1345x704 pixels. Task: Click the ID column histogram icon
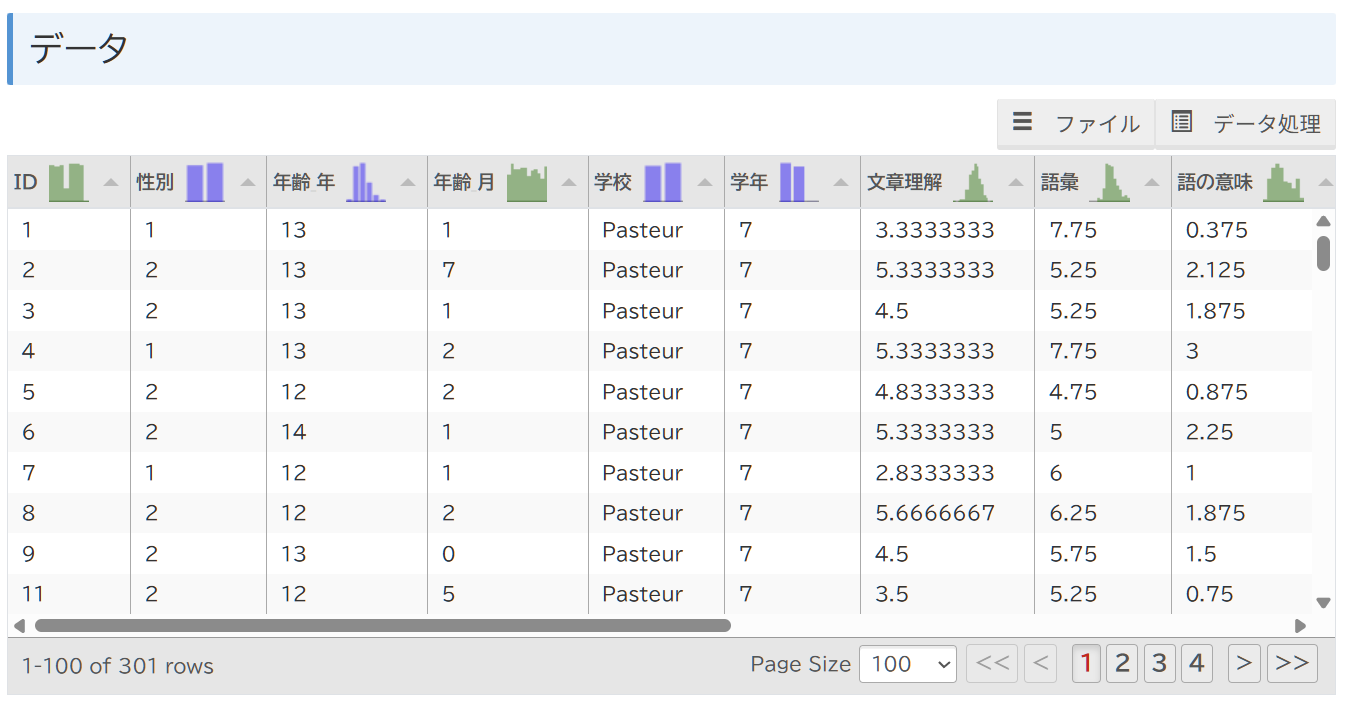(68, 182)
